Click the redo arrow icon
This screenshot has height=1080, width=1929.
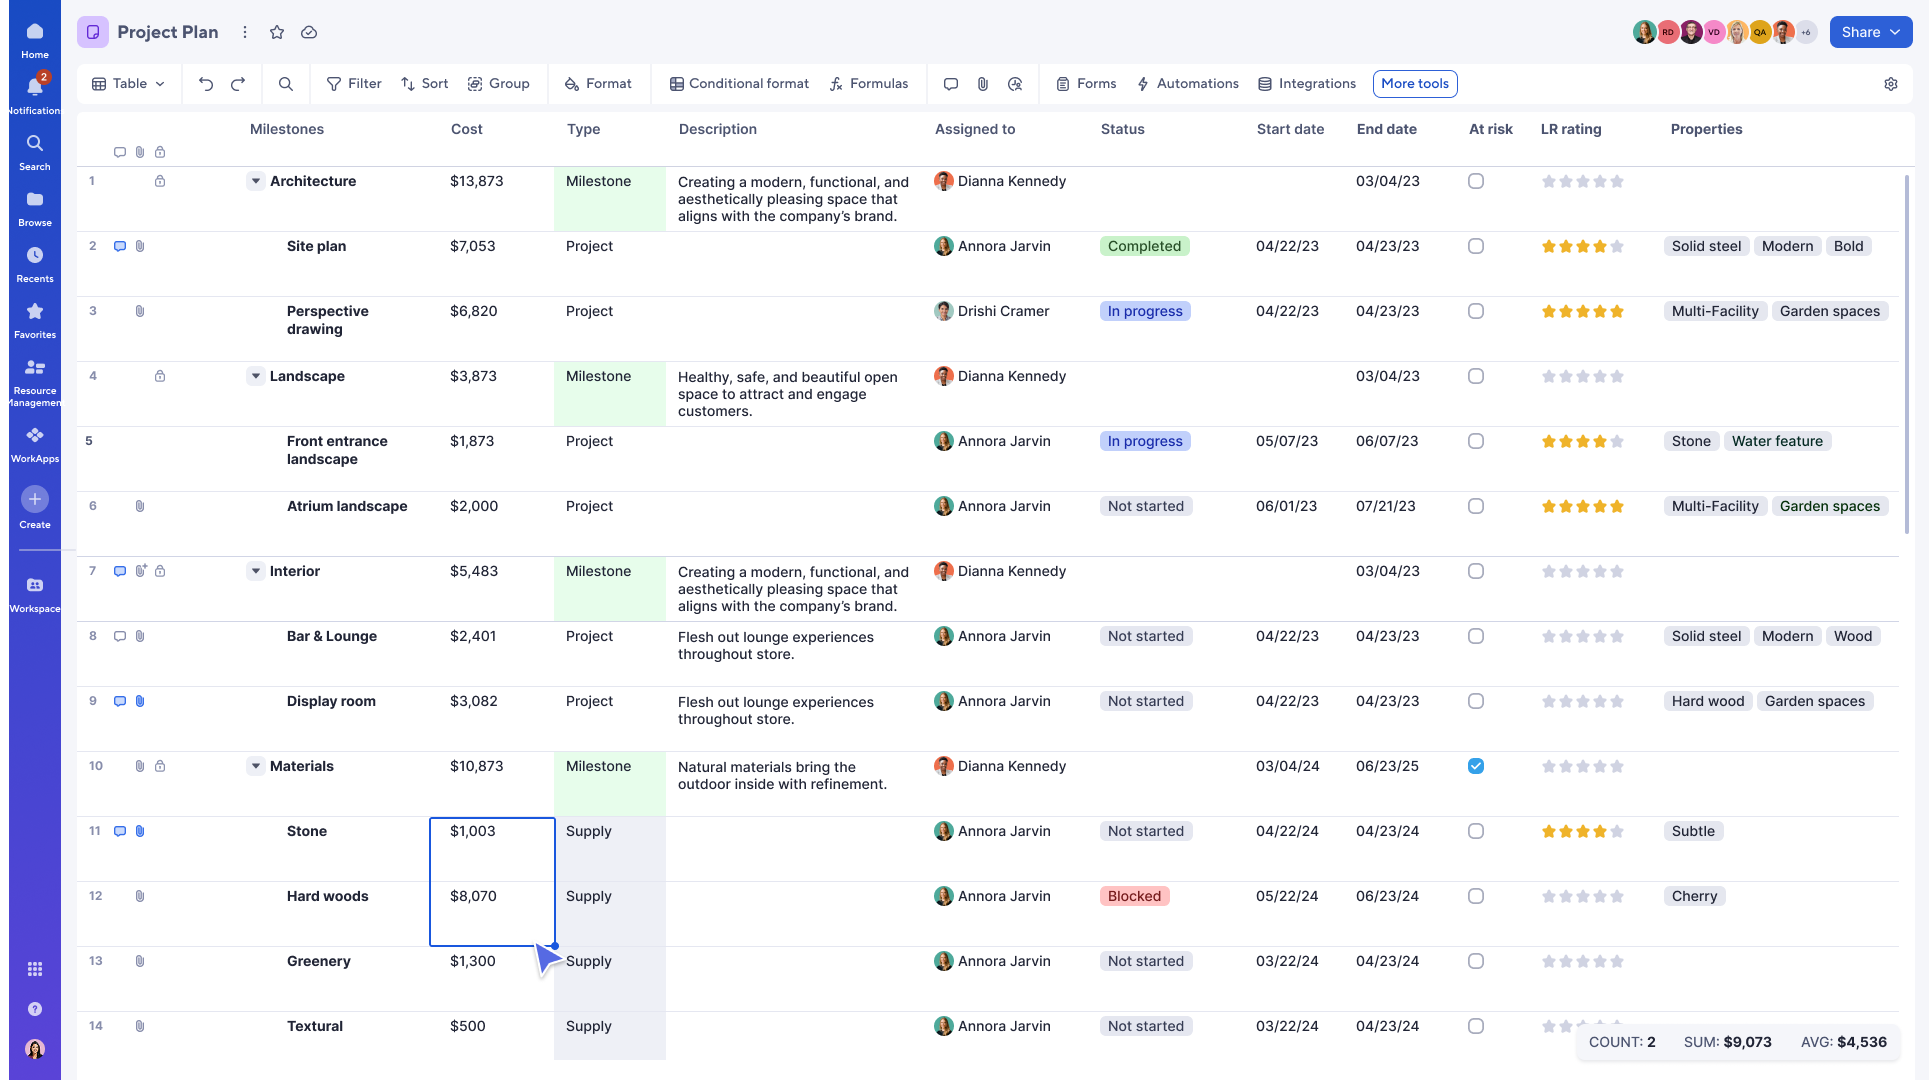click(x=238, y=84)
